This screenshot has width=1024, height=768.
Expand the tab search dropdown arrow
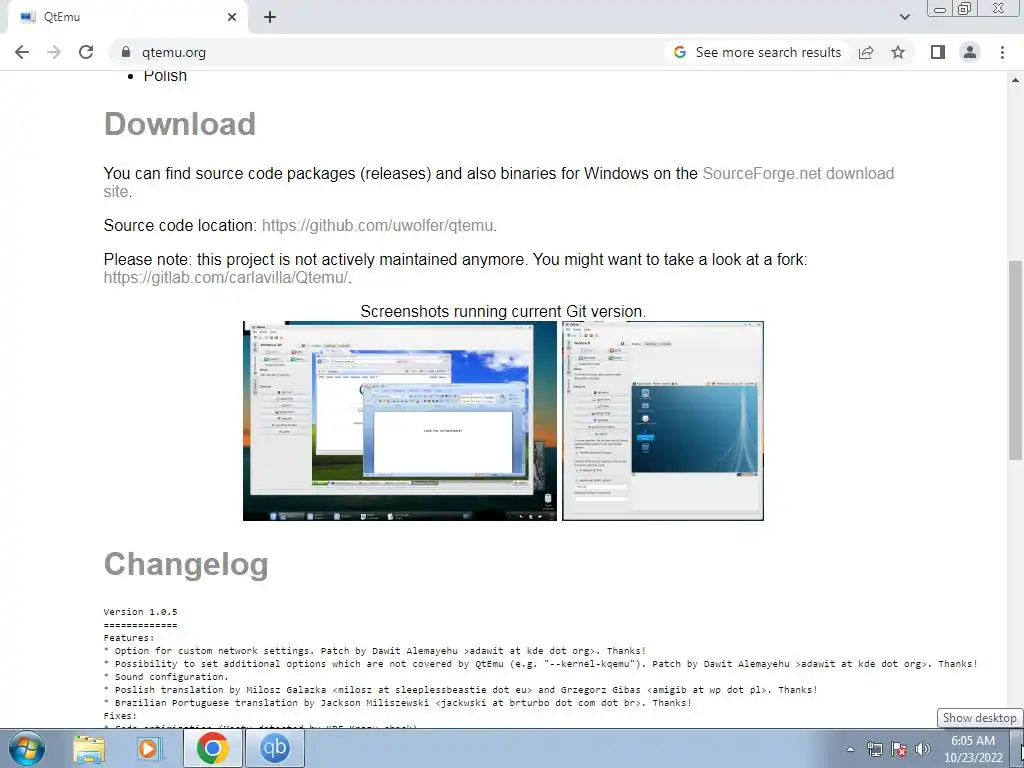click(904, 17)
